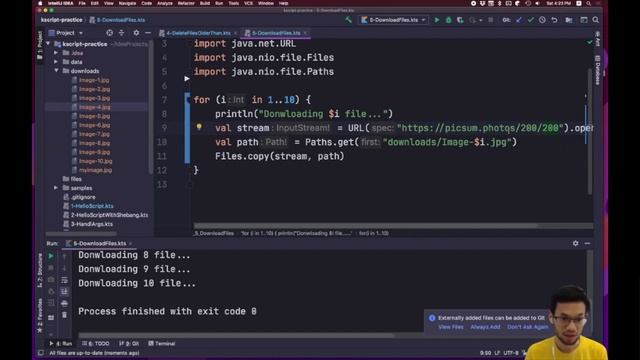Open Project panel gear options
The width and height of the screenshot is (640, 360).
[136, 33]
